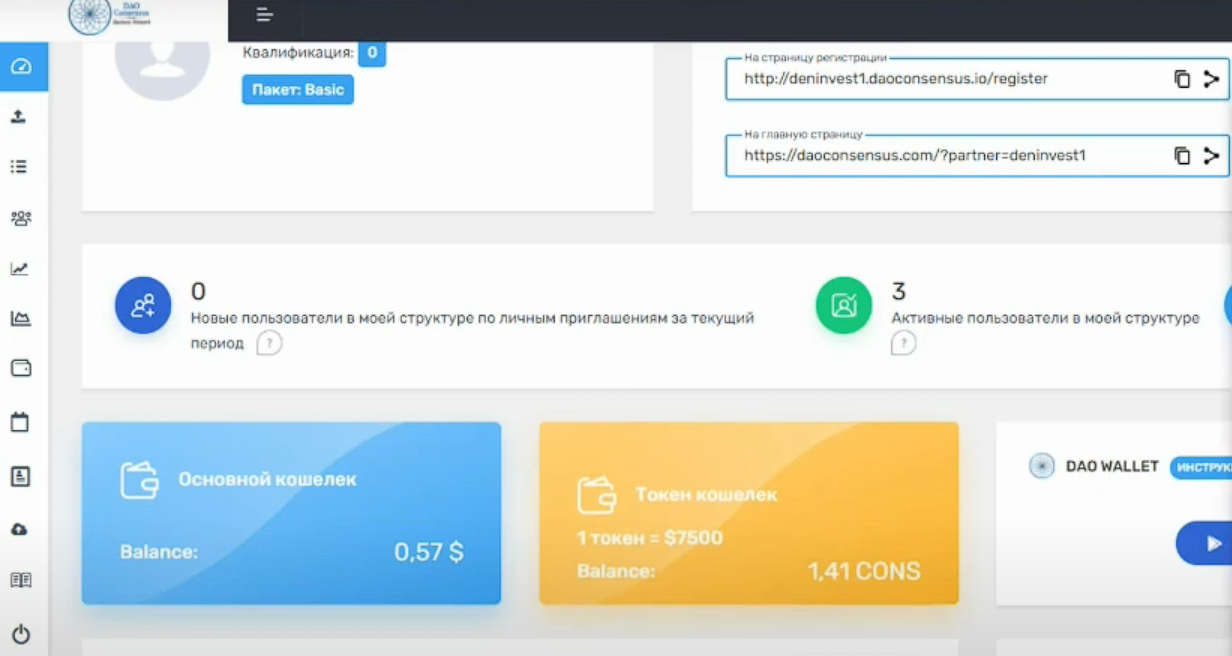The width and height of the screenshot is (1232, 656).
Task: Click the new users count 0
Action: (198, 291)
